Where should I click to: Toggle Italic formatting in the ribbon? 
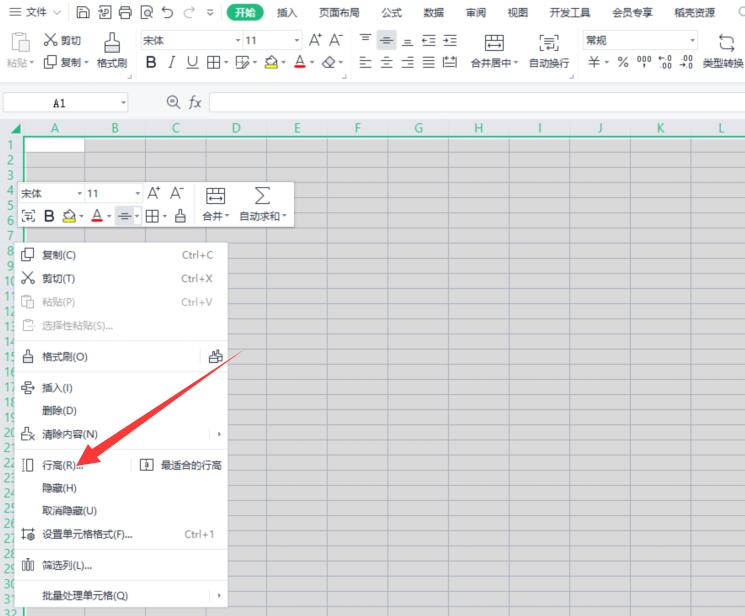171,62
